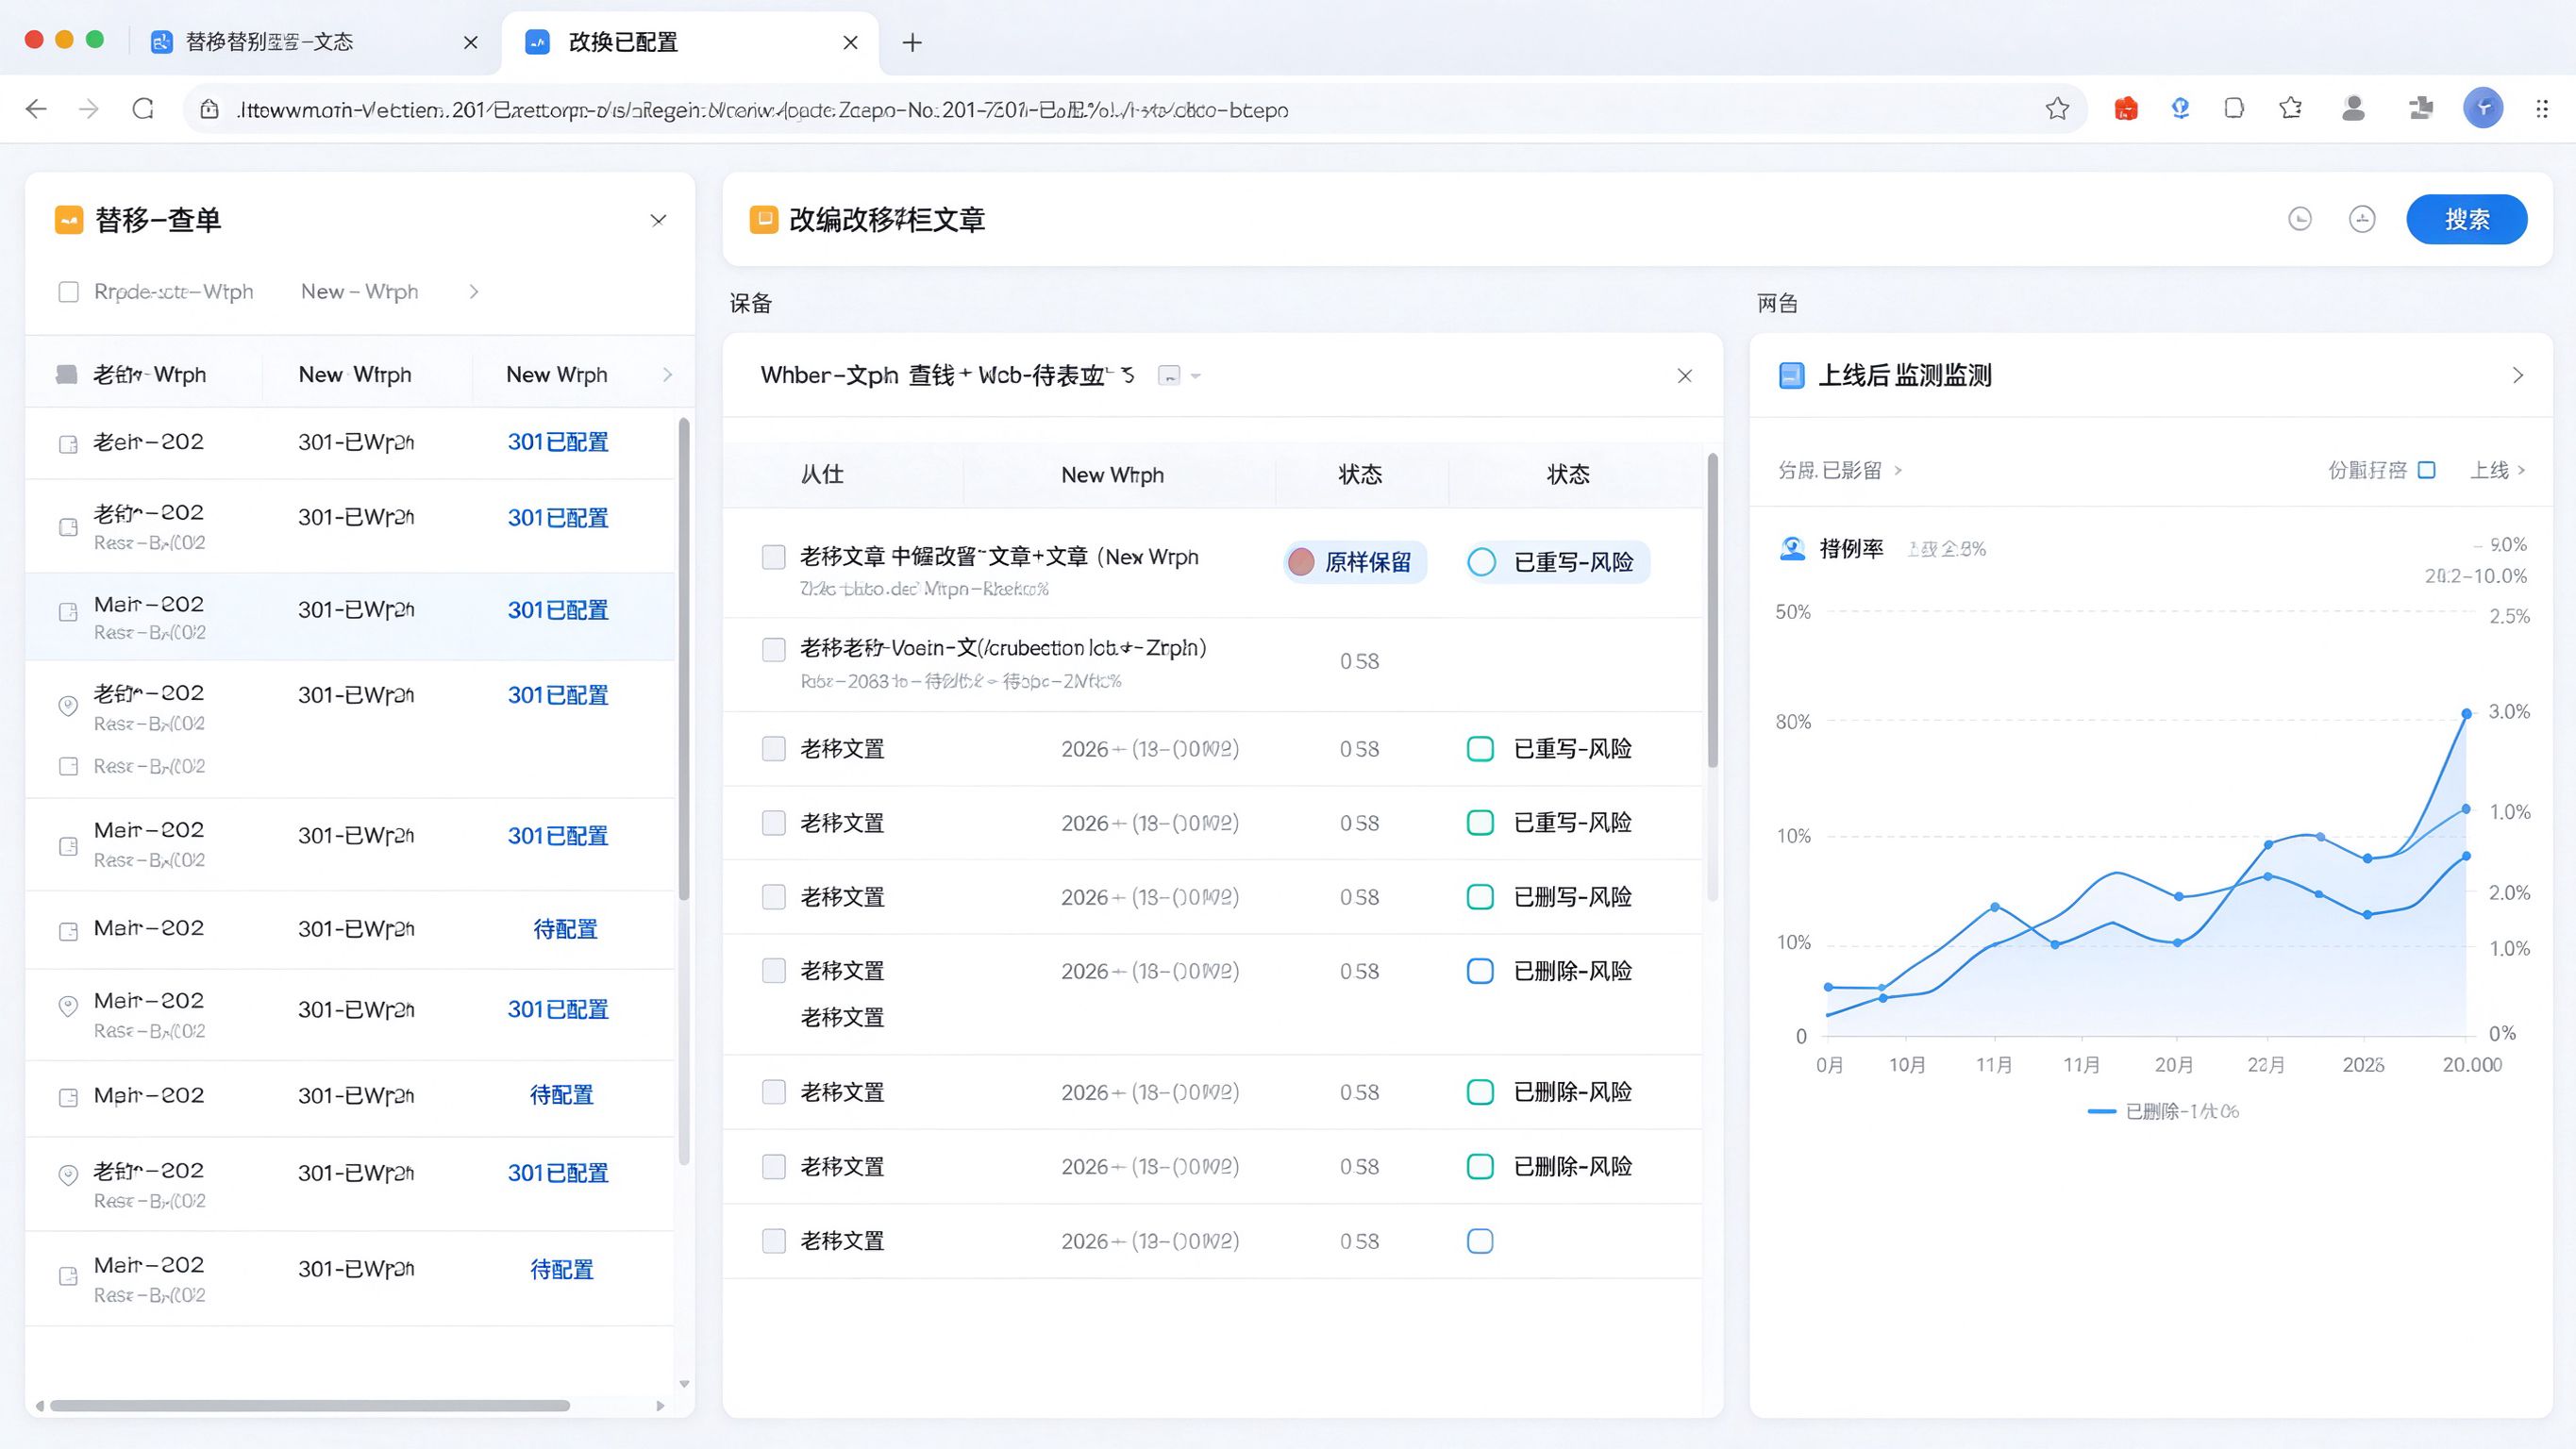
Task: Tick the Rrpde-sctr-Wrph checkbox
Action: [x=68, y=292]
